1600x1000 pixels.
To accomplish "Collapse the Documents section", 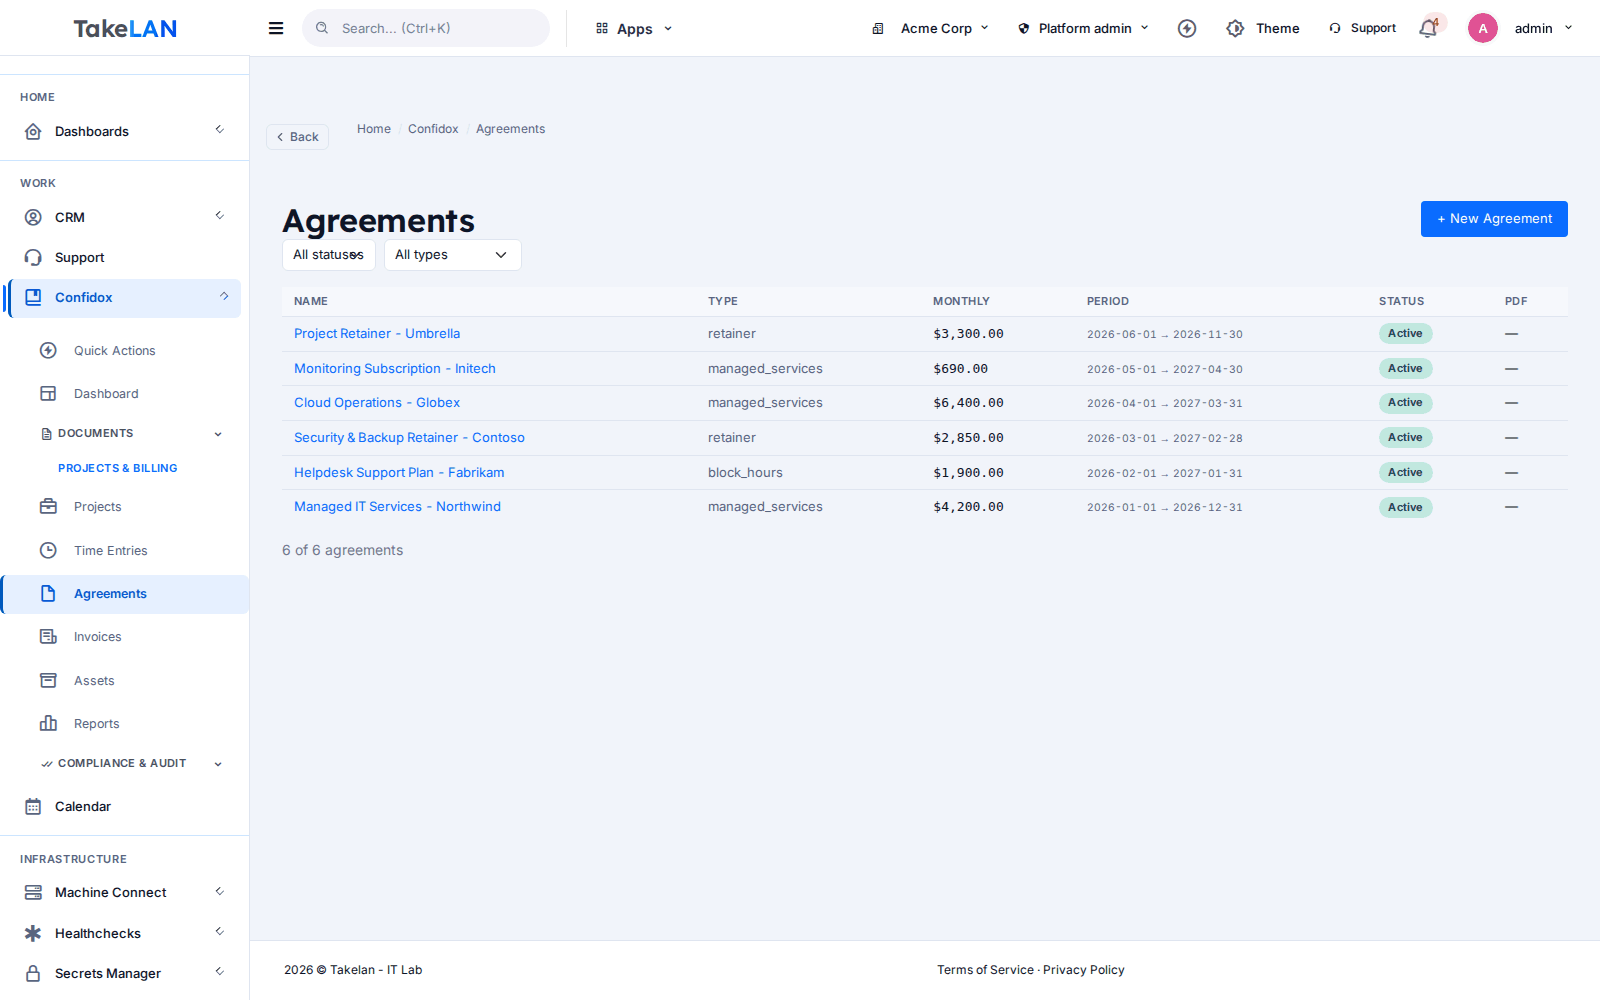I will [x=130, y=433].
